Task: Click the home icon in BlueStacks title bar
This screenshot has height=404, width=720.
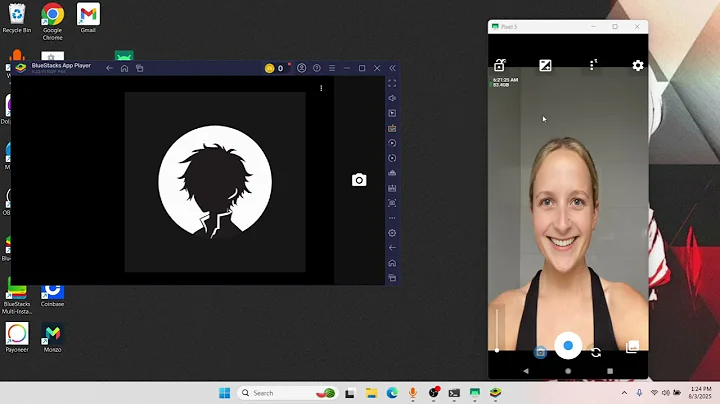Action: (x=124, y=68)
